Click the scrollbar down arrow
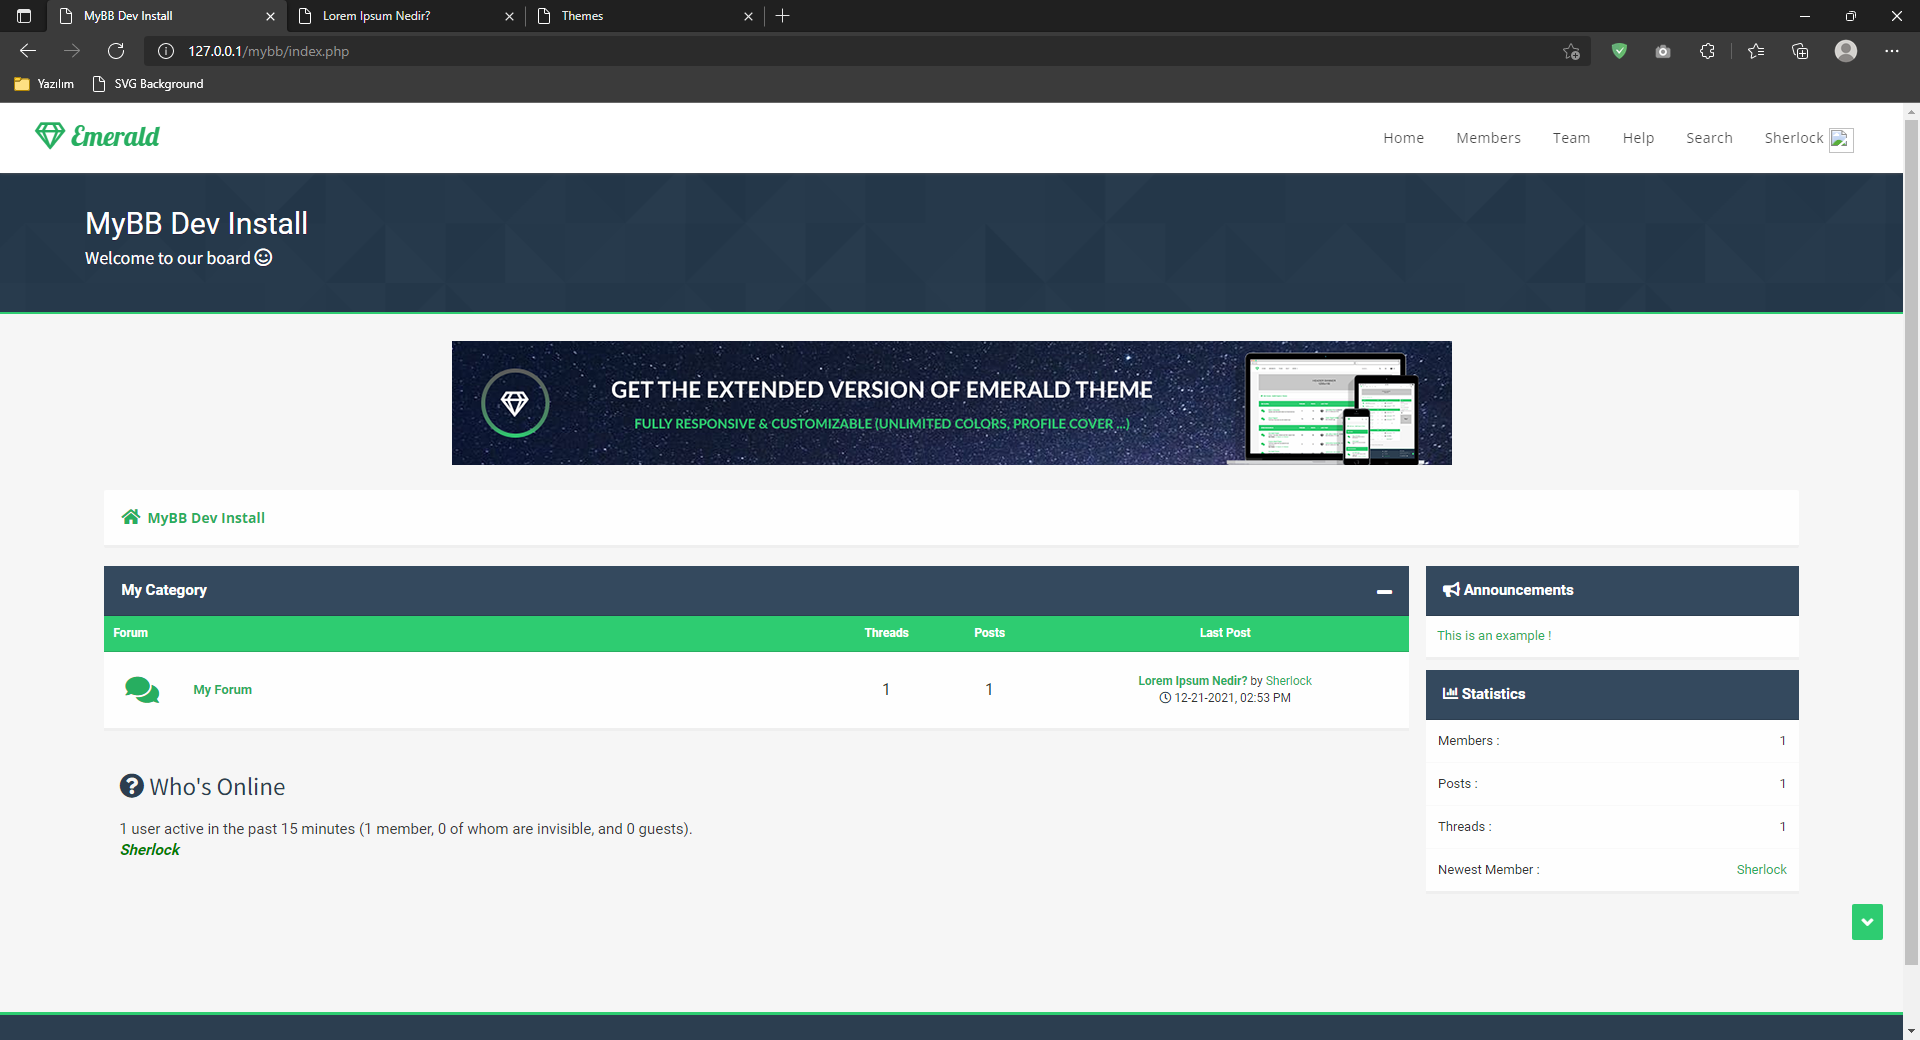 (1911, 1030)
